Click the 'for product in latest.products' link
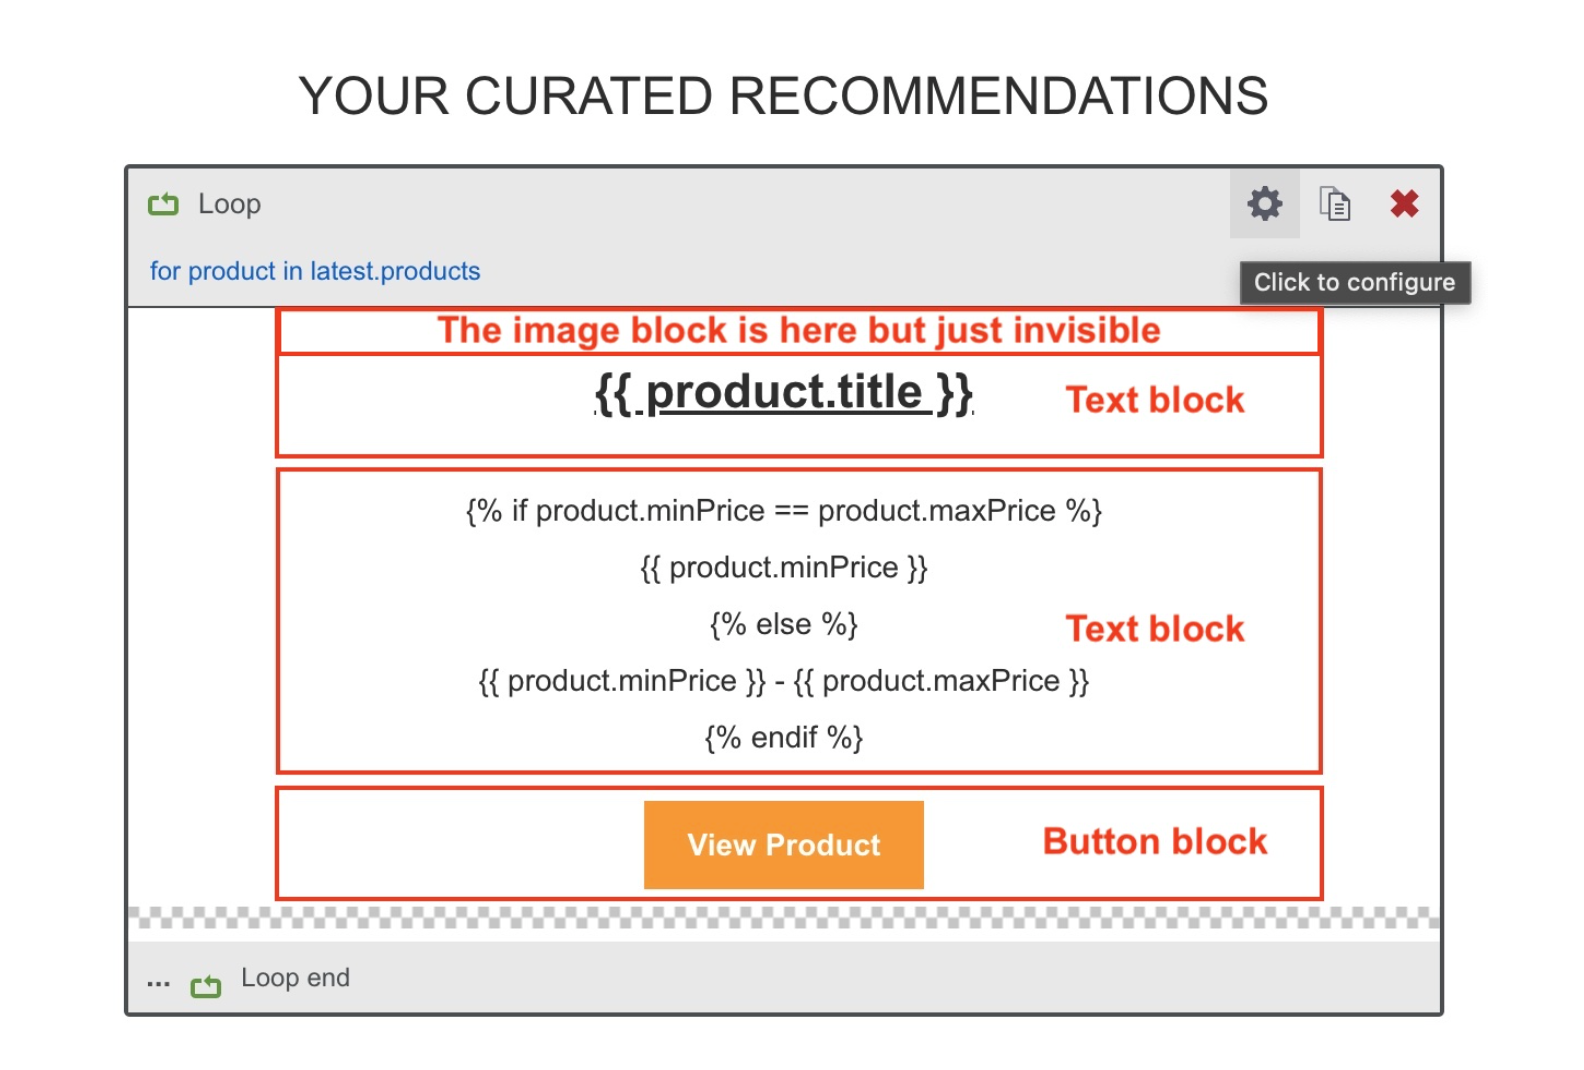Screen dimensions: 1584x1070 click(x=315, y=271)
